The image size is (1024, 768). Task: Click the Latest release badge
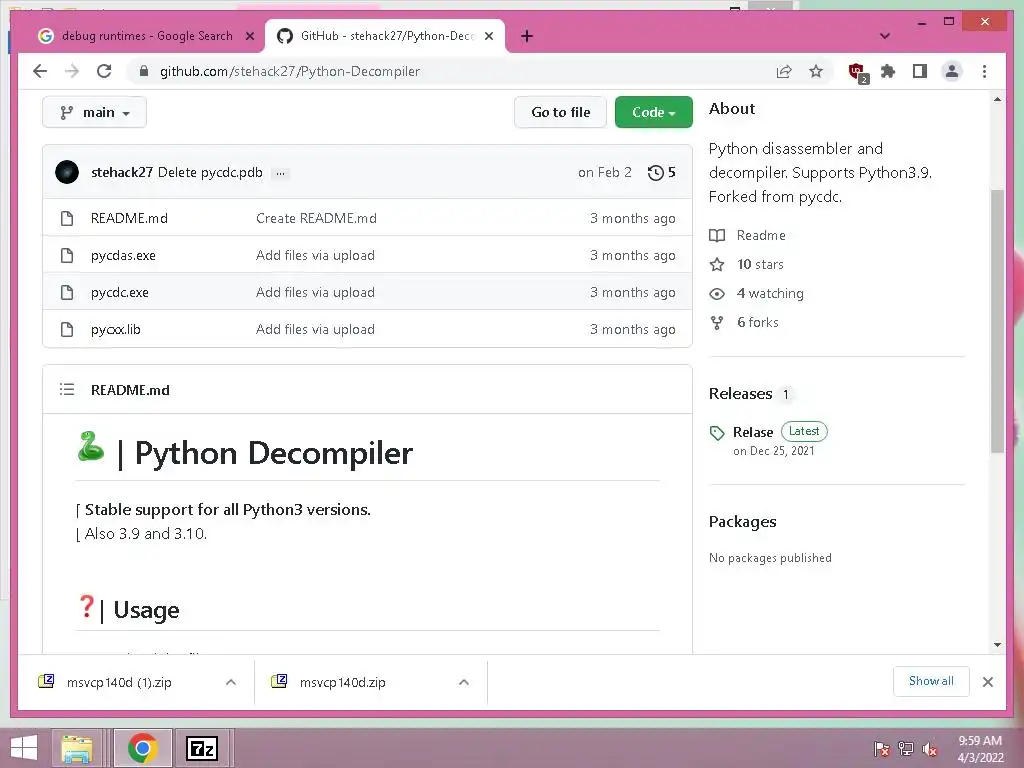[804, 431]
